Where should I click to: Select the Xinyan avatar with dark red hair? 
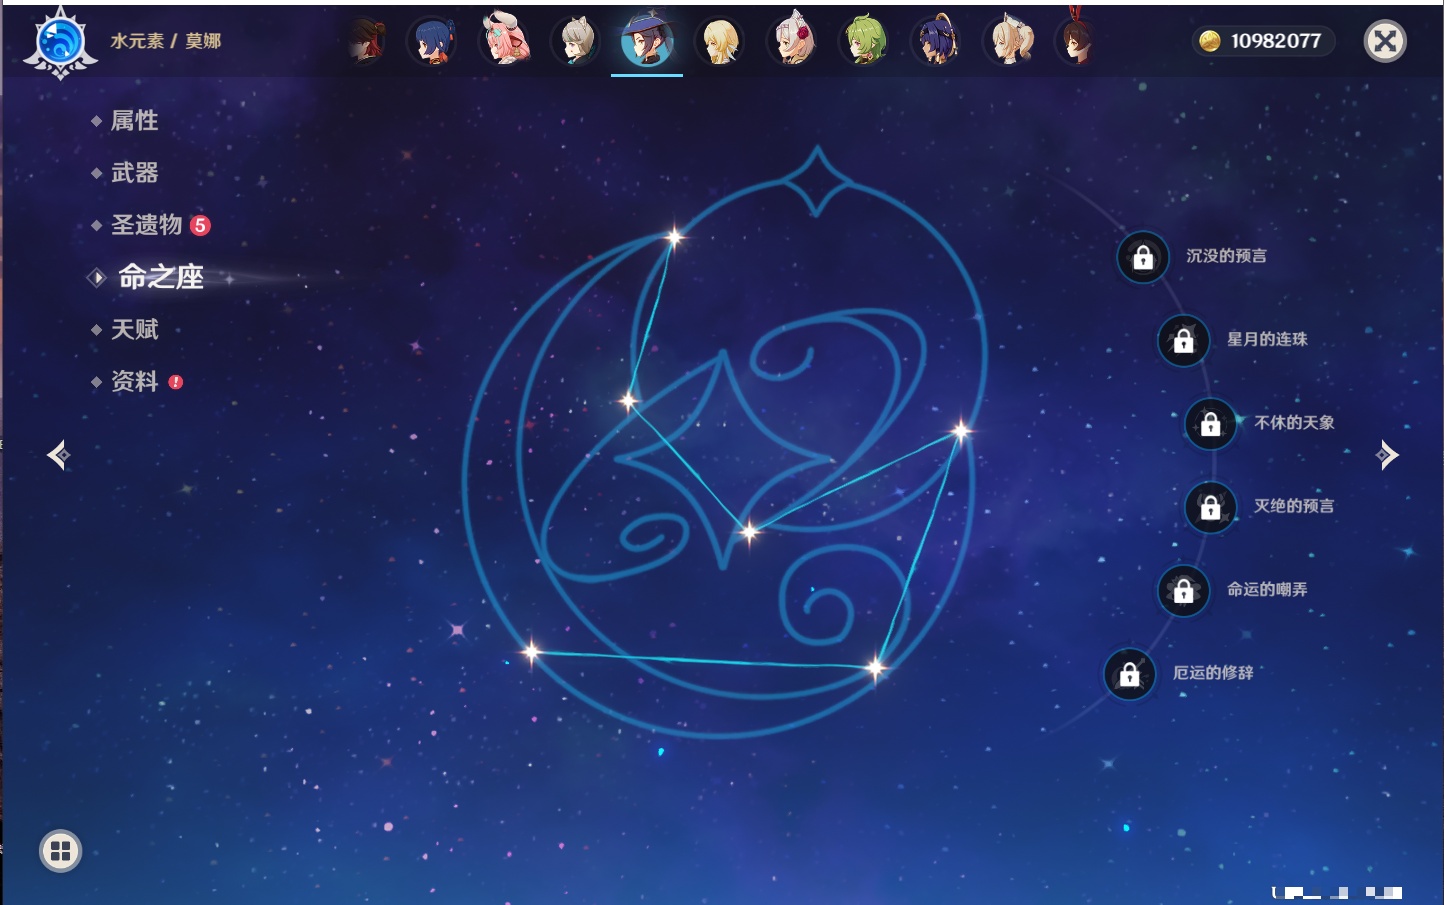[367, 41]
